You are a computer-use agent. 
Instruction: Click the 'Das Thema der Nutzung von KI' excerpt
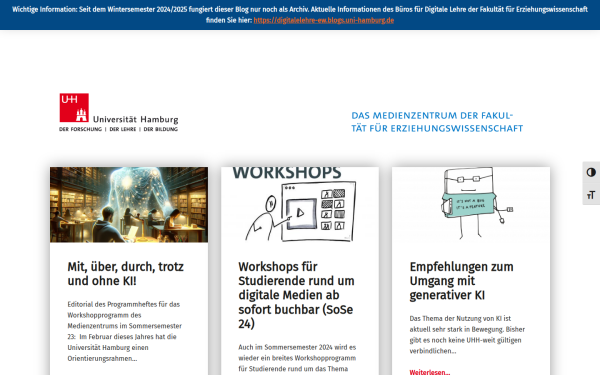pyautogui.click(x=467, y=334)
